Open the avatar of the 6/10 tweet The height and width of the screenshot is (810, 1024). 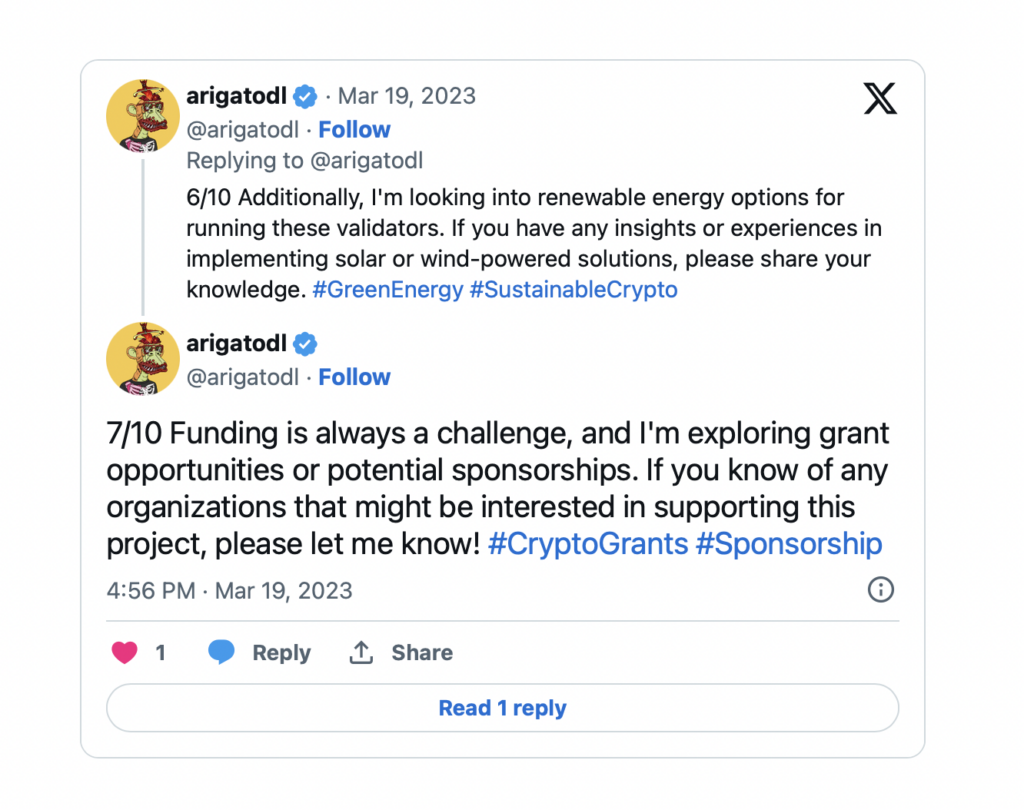142,116
